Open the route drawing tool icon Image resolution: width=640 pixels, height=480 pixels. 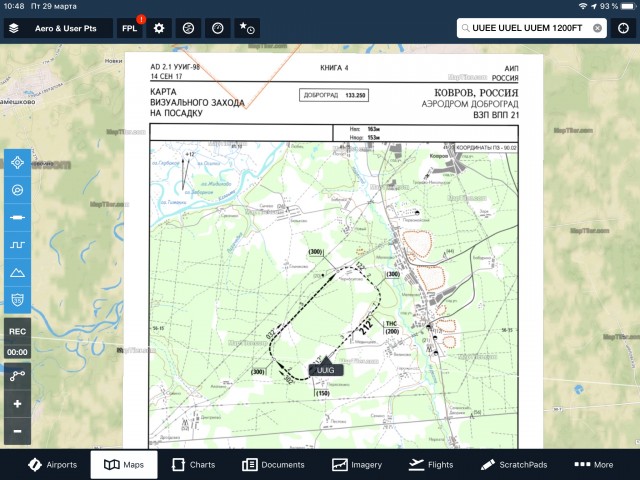pos(17,377)
